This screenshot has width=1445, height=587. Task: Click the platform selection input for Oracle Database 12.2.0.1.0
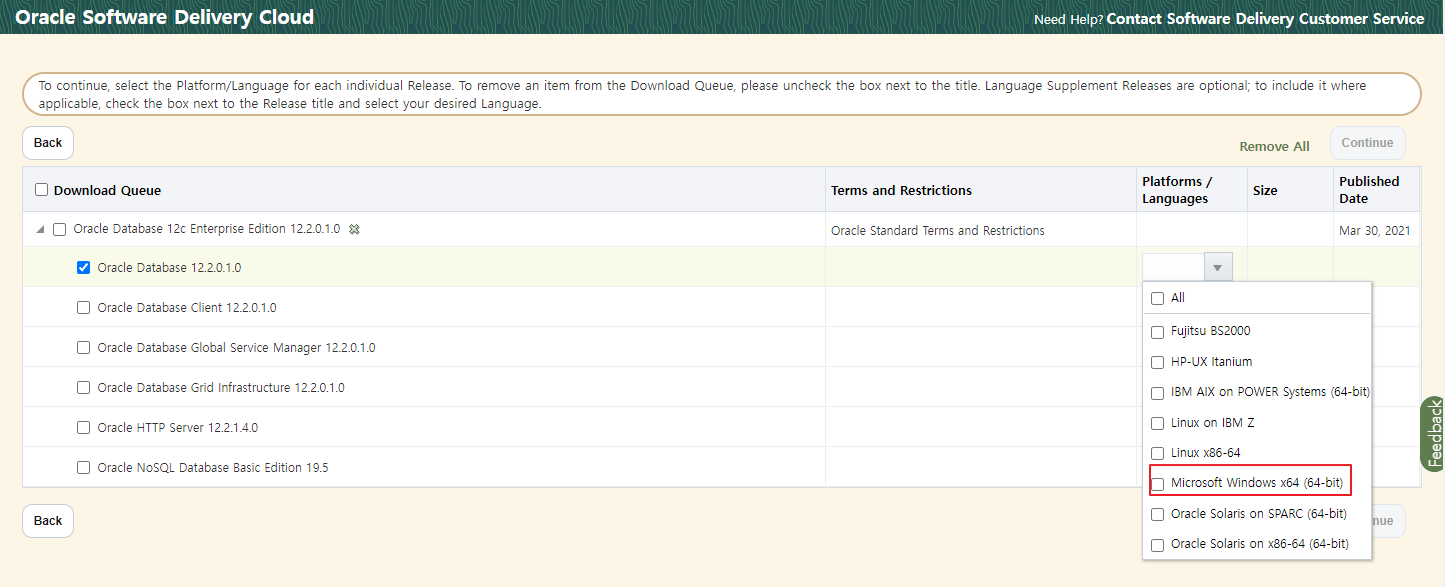(x=1173, y=267)
